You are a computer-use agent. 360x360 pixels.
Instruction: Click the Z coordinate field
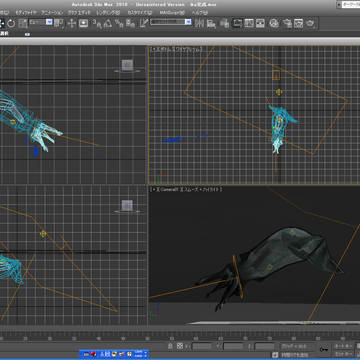pos(265,346)
